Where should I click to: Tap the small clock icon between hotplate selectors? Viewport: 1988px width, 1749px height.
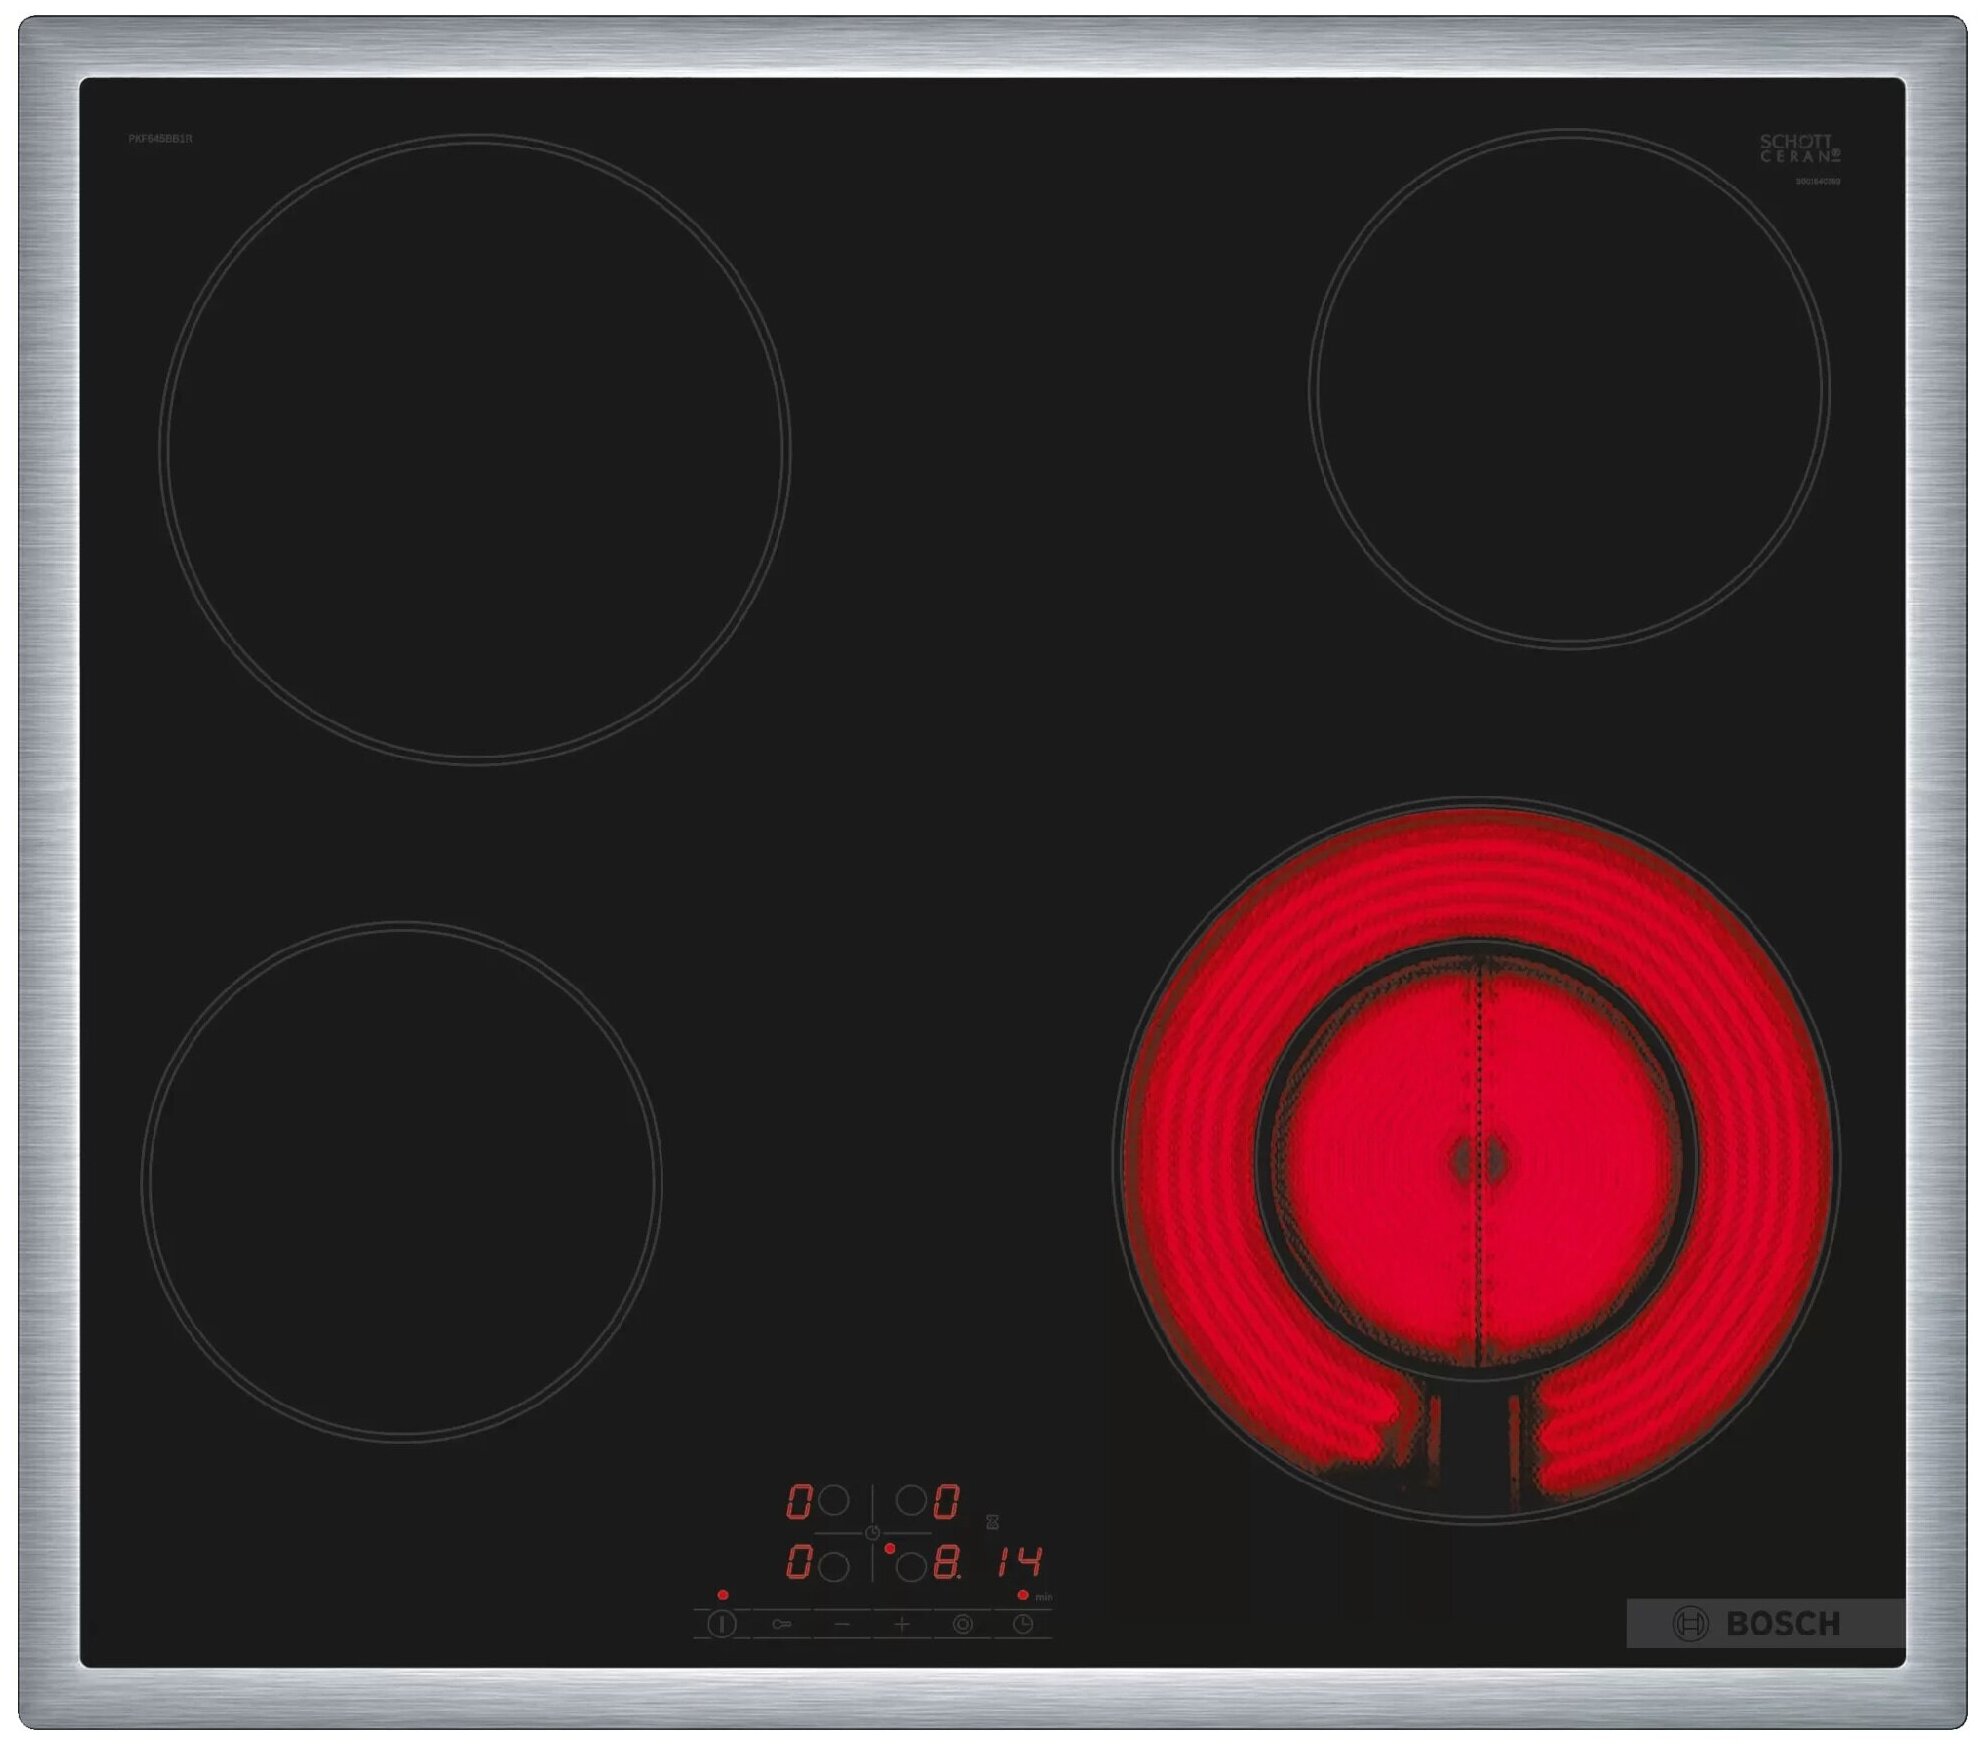click(872, 1533)
